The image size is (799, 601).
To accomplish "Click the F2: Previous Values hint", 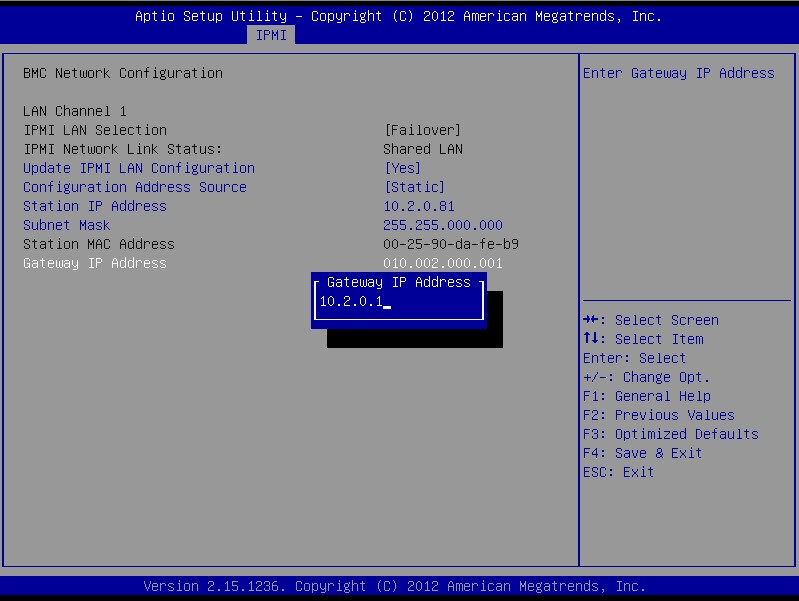I will 658,415.
